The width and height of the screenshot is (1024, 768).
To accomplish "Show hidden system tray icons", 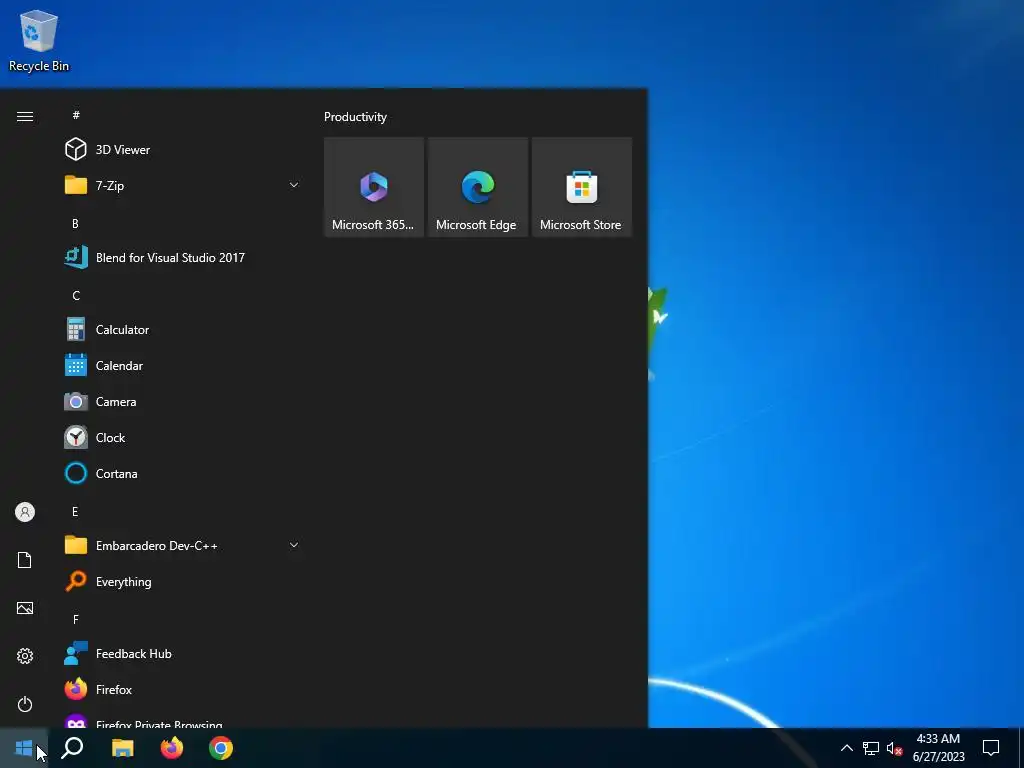I will click(846, 748).
